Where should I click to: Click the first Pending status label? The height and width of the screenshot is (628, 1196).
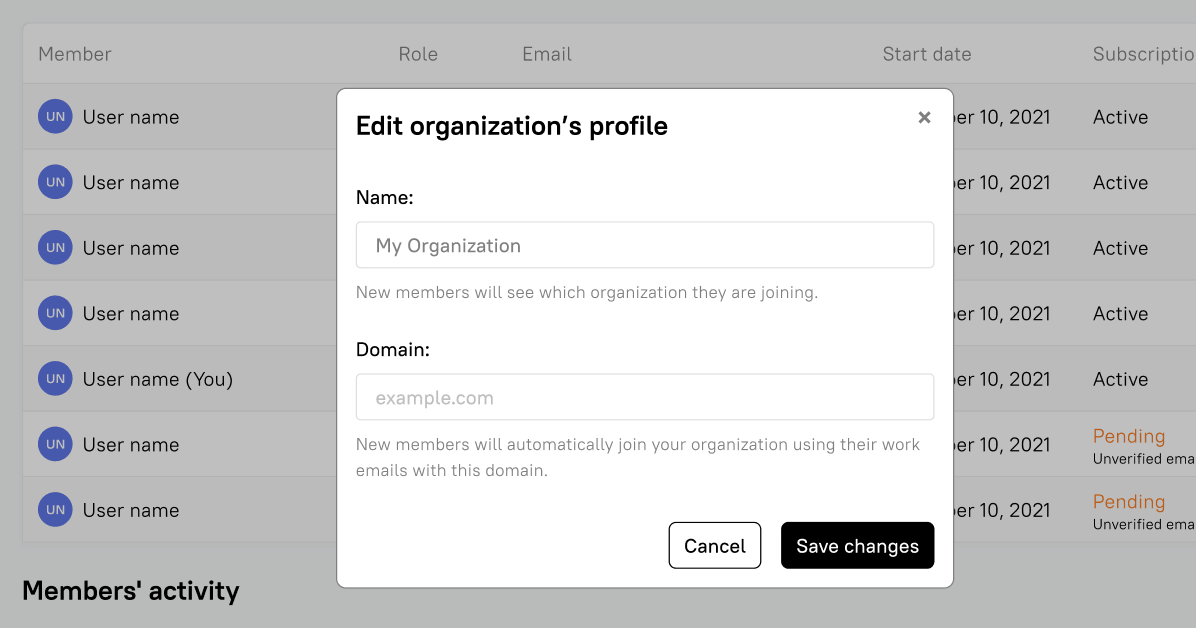click(x=1129, y=436)
